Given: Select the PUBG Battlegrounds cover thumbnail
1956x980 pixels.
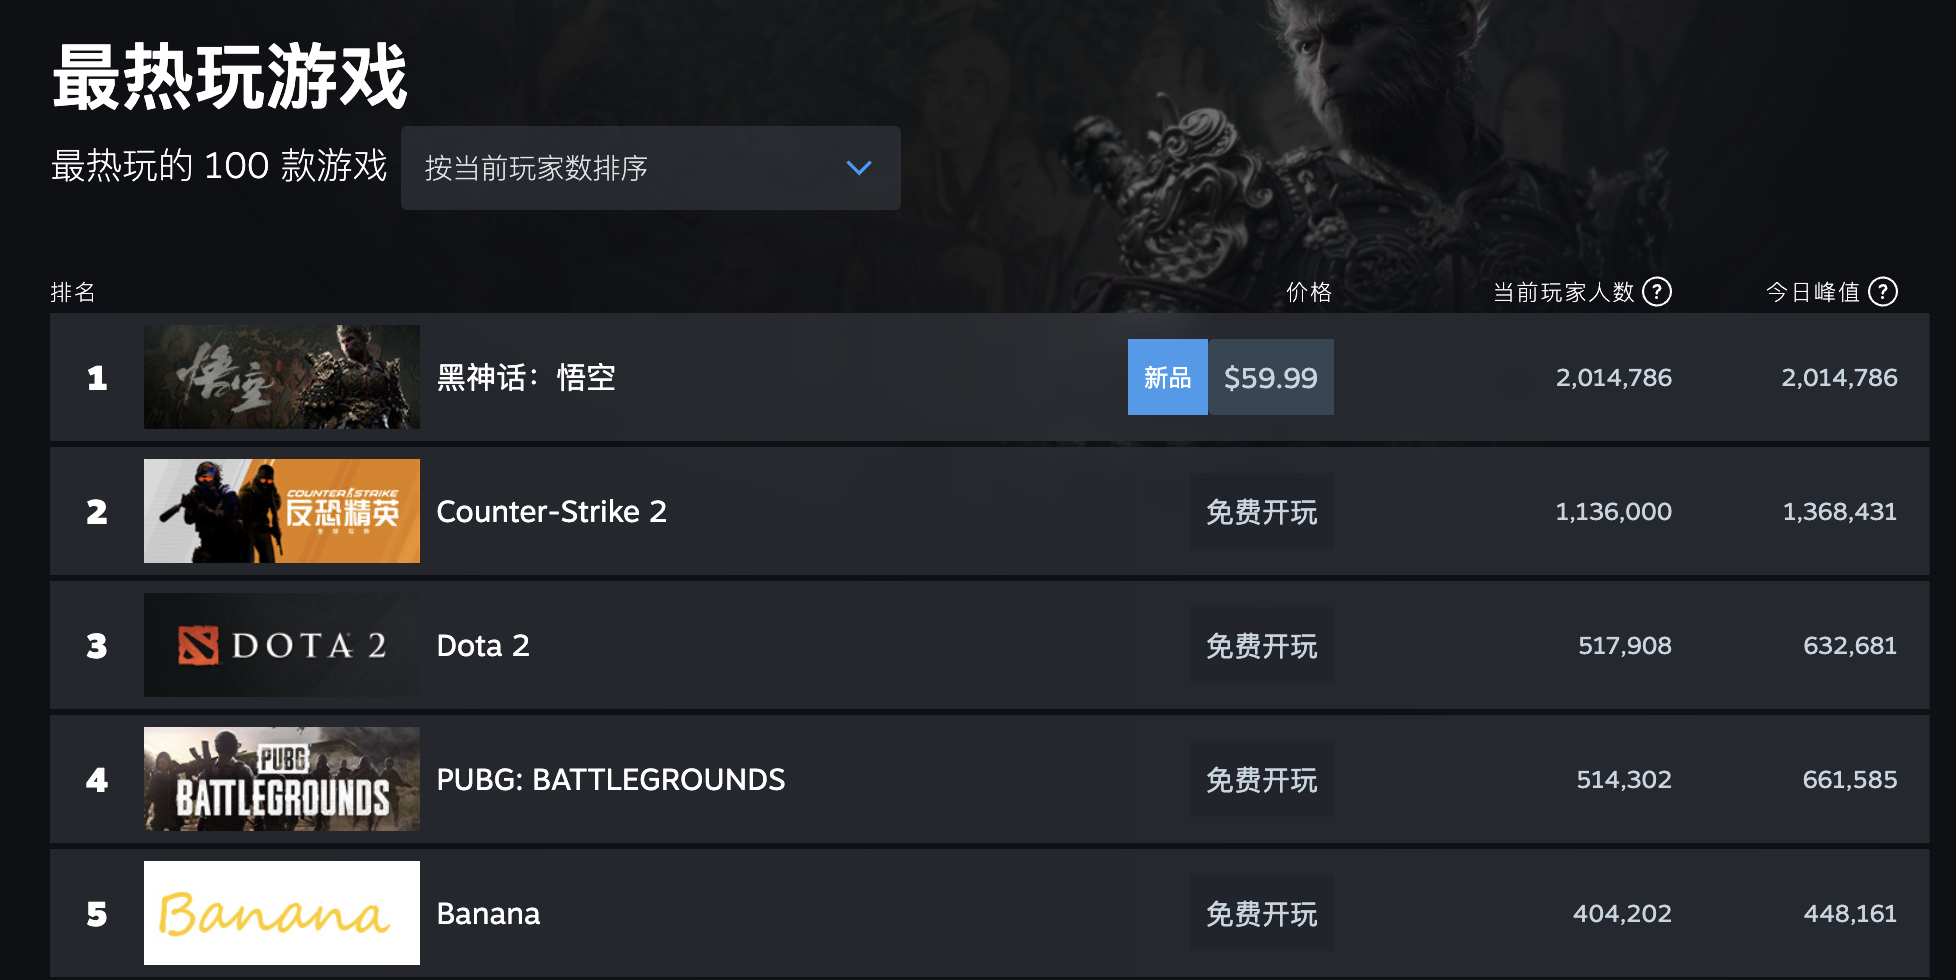Looking at the screenshot, I should [x=282, y=779].
